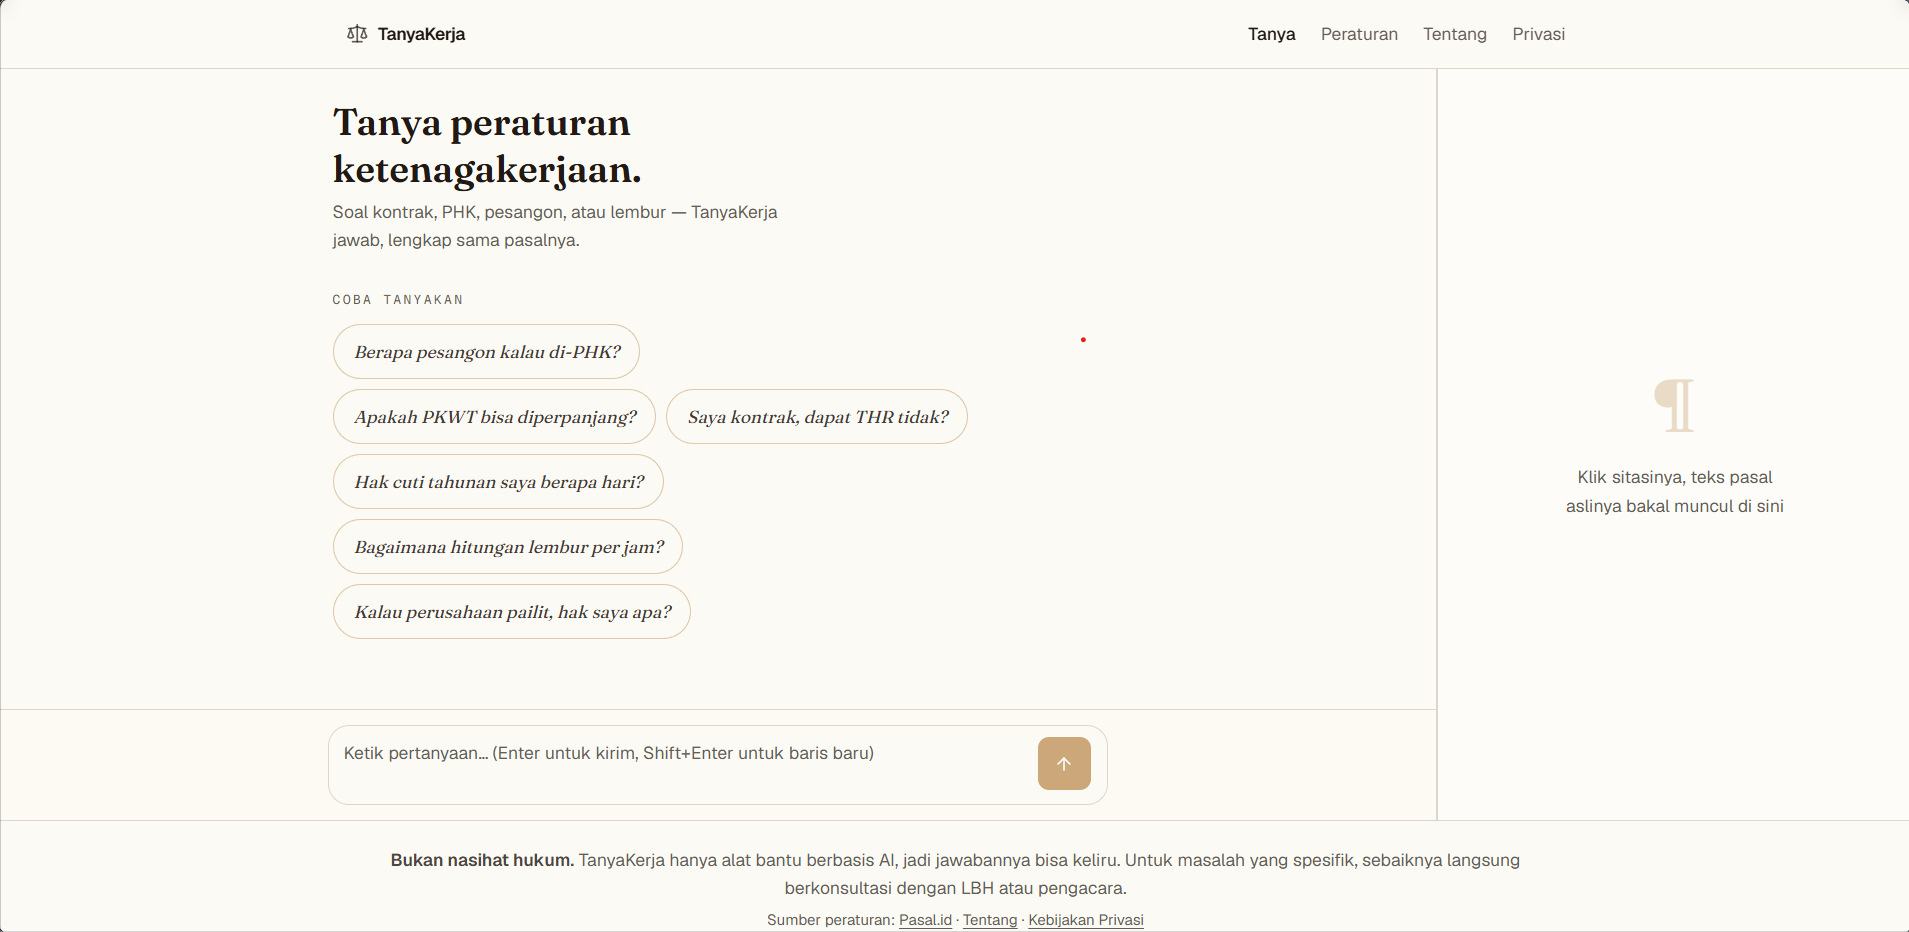Open the Privasi nav item
The width and height of the screenshot is (1909, 932).
[1538, 34]
